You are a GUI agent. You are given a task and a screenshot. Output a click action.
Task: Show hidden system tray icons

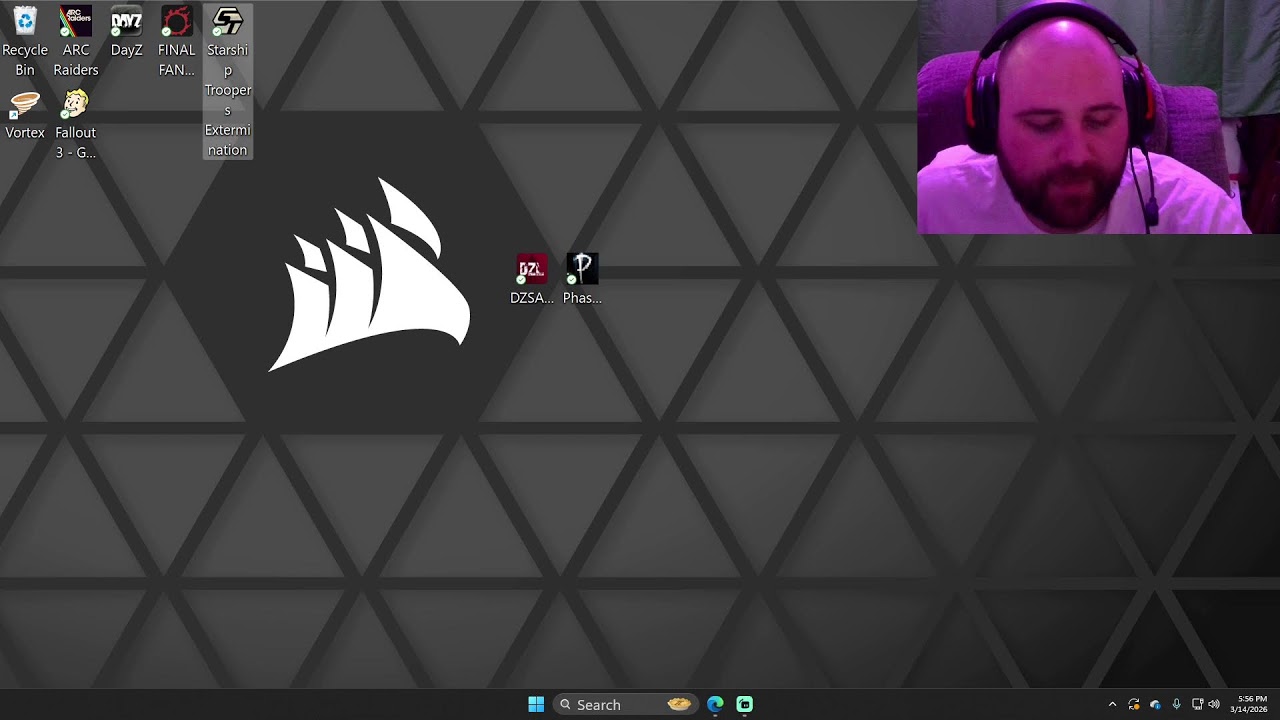(1112, 705)
